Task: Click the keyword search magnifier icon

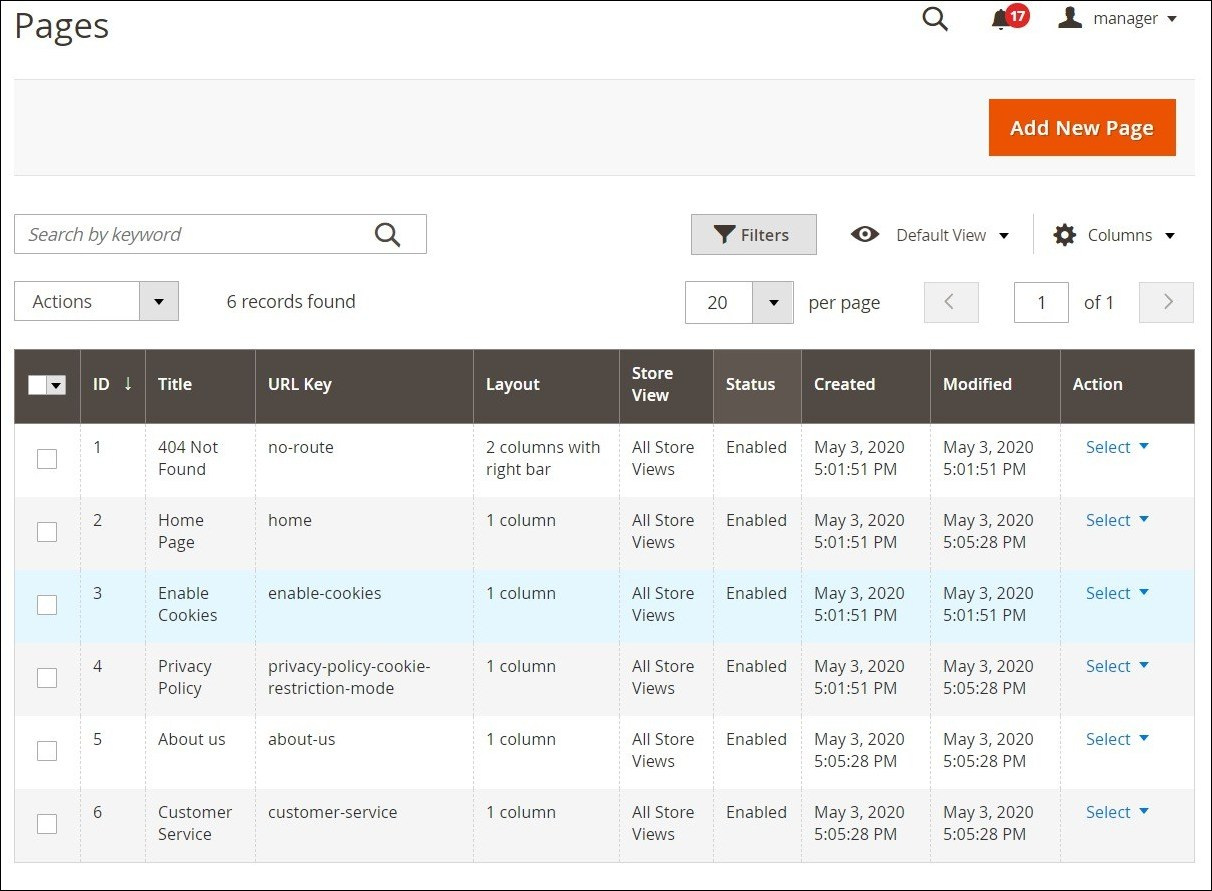Action: coord(388,234)
